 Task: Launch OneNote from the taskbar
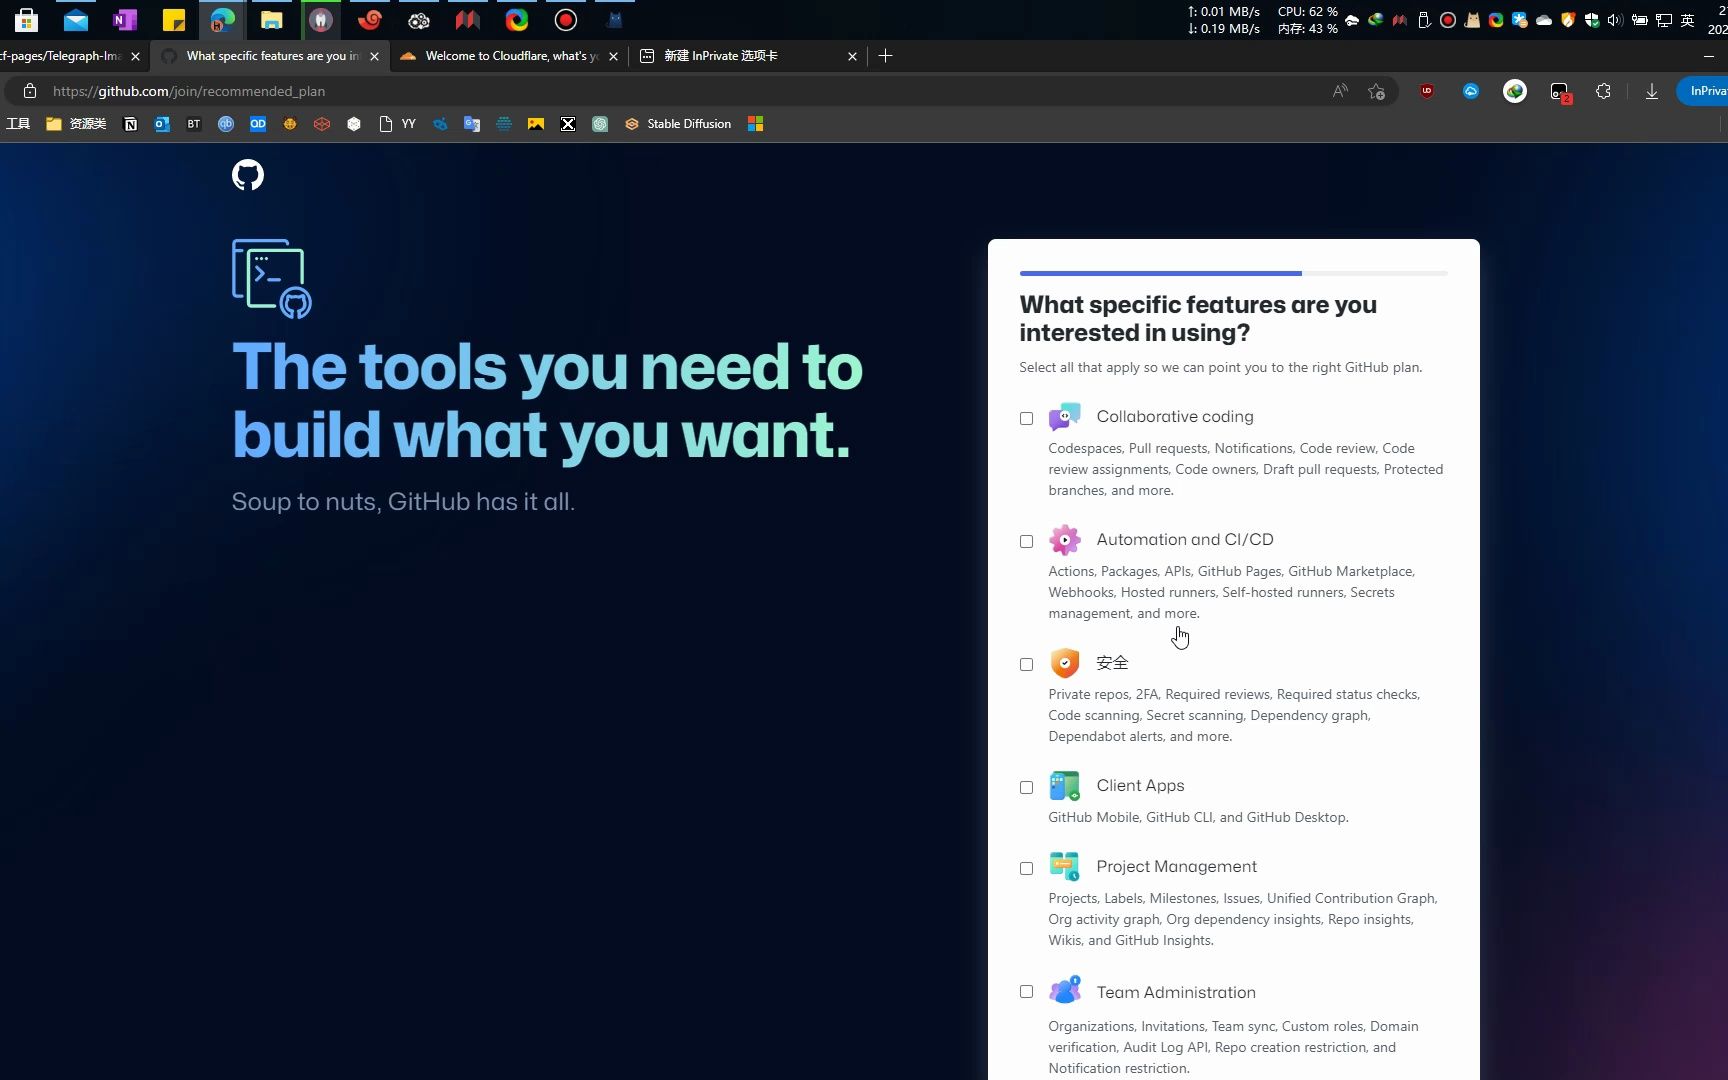coord(124,20)
